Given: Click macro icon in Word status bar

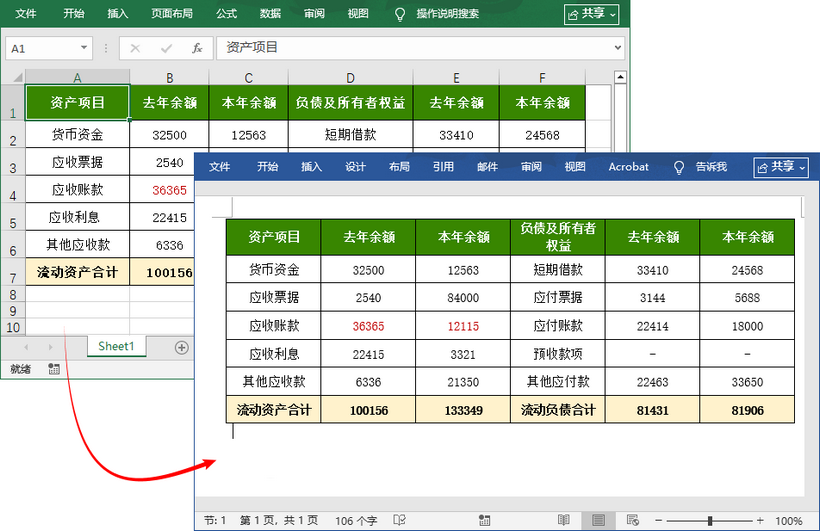Looking at the screenshot, I should pyautogui.click(x=485, y=520).
